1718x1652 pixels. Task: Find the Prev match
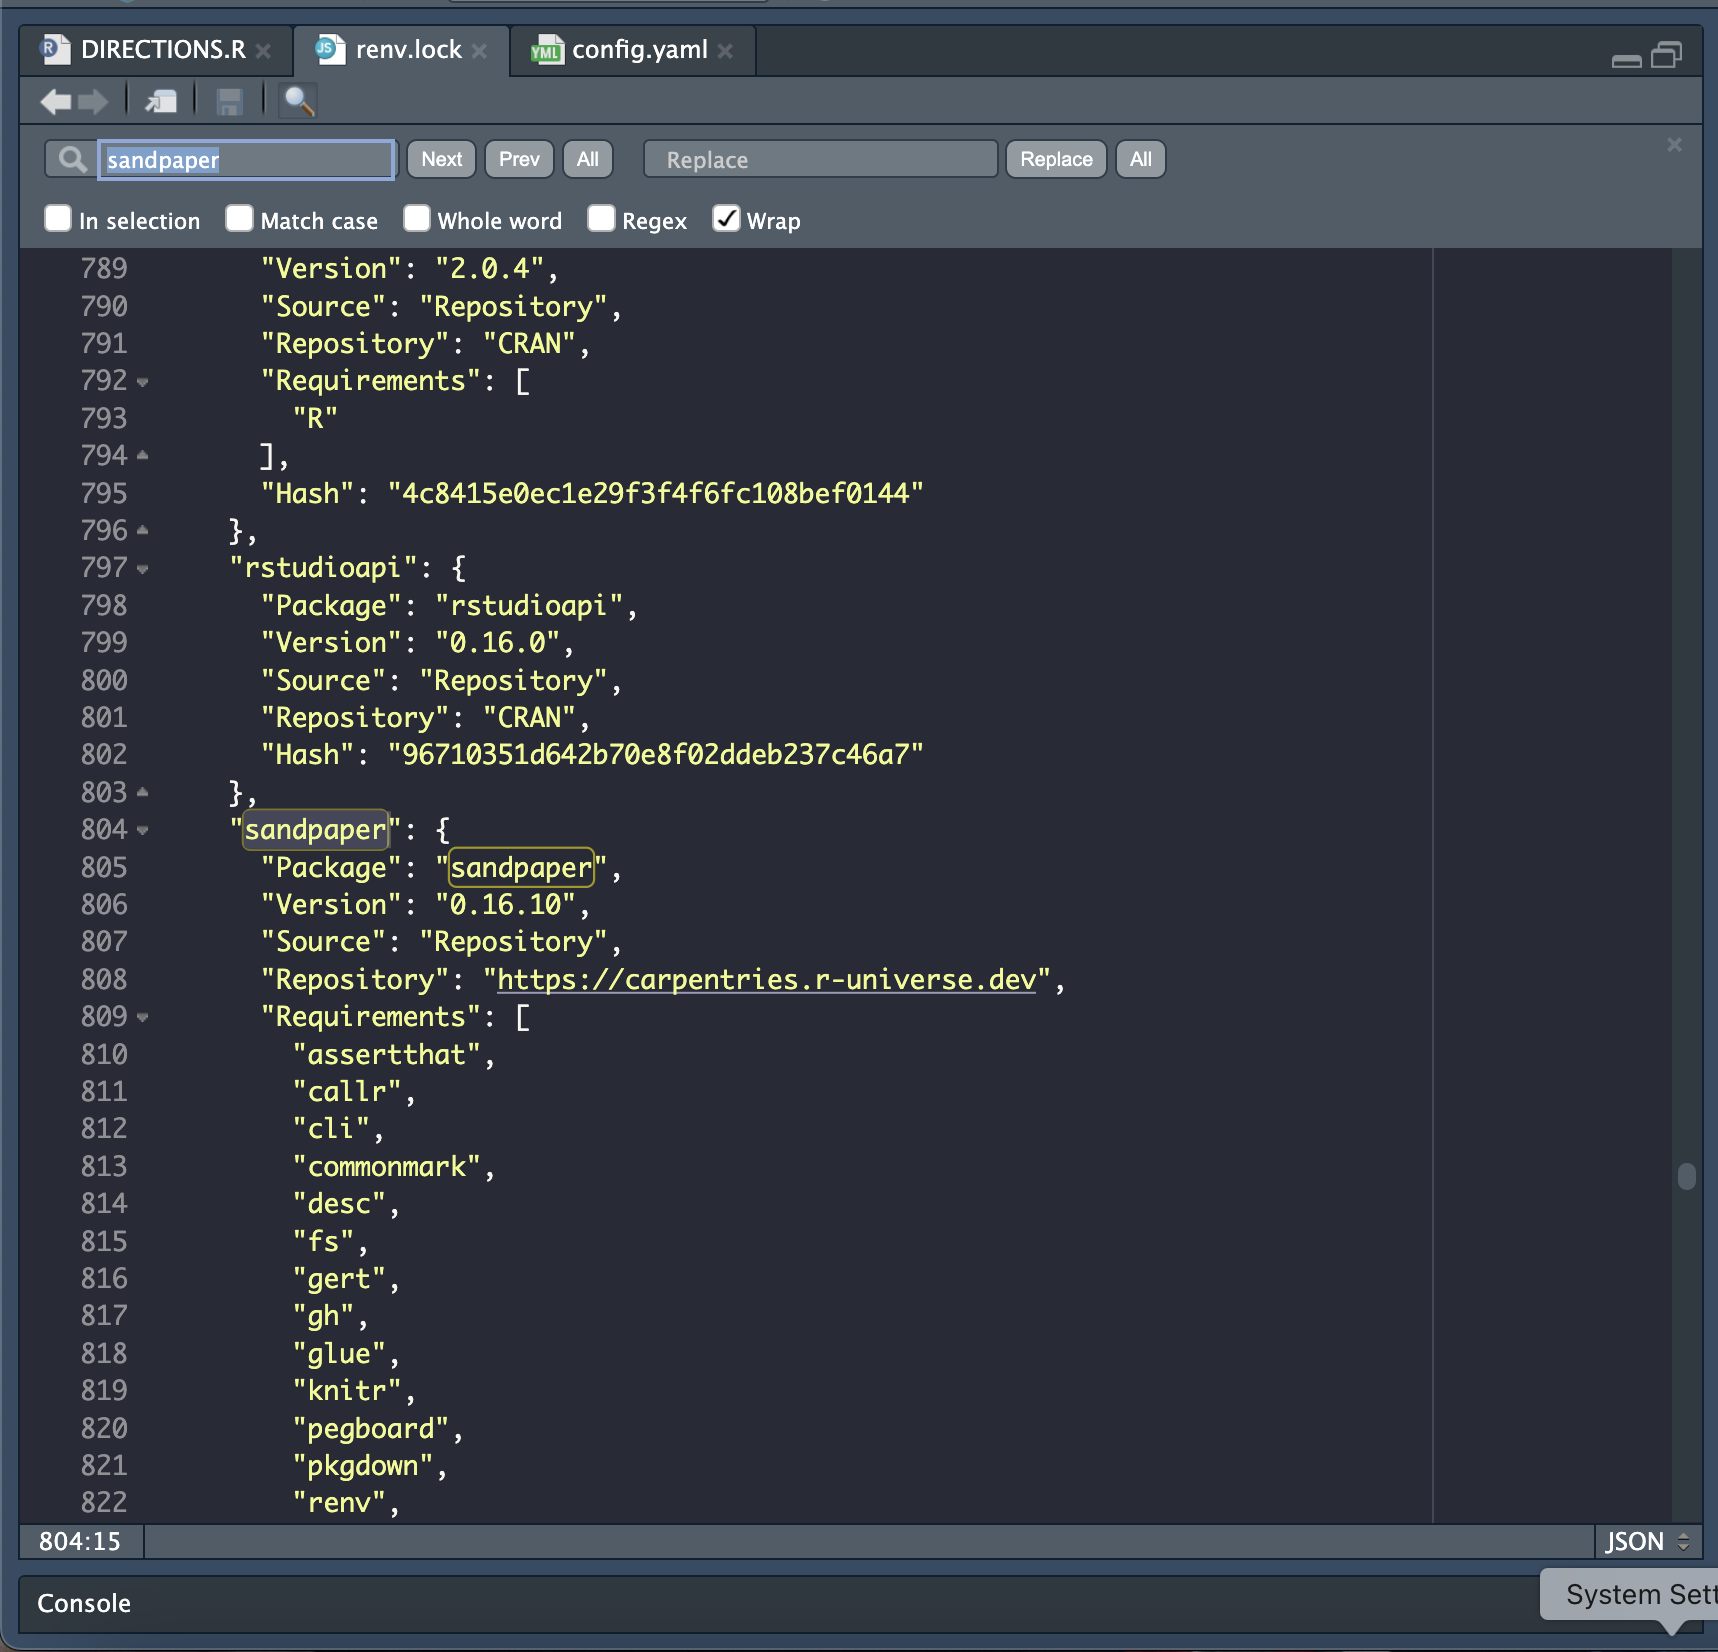[519, 159]
